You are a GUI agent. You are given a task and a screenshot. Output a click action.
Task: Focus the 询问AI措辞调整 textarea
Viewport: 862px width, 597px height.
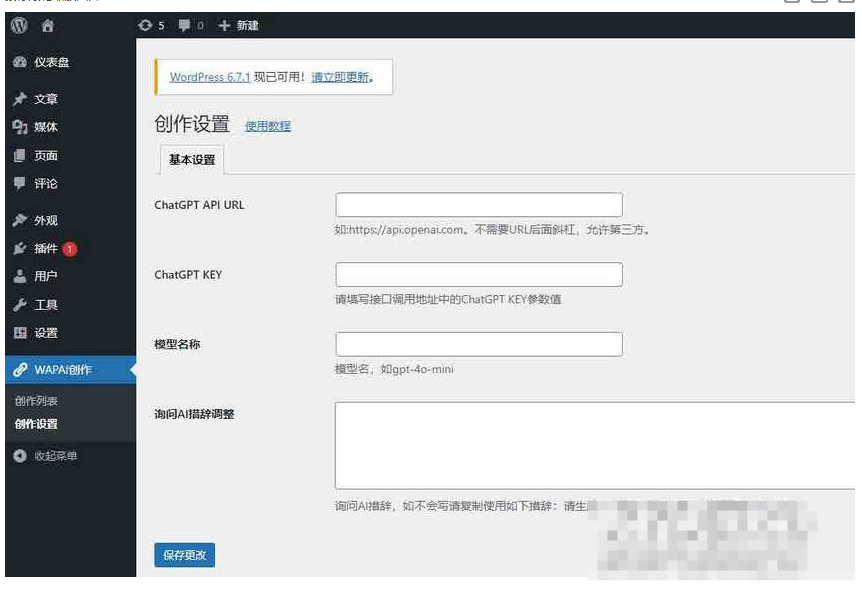click(x=595, y=445)
